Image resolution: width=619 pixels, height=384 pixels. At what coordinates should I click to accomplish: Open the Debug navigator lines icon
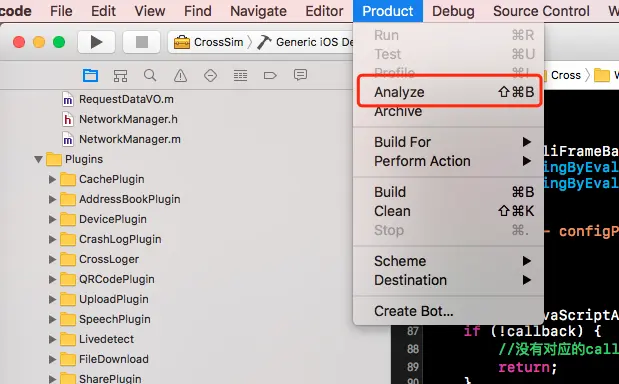point(240,75)
